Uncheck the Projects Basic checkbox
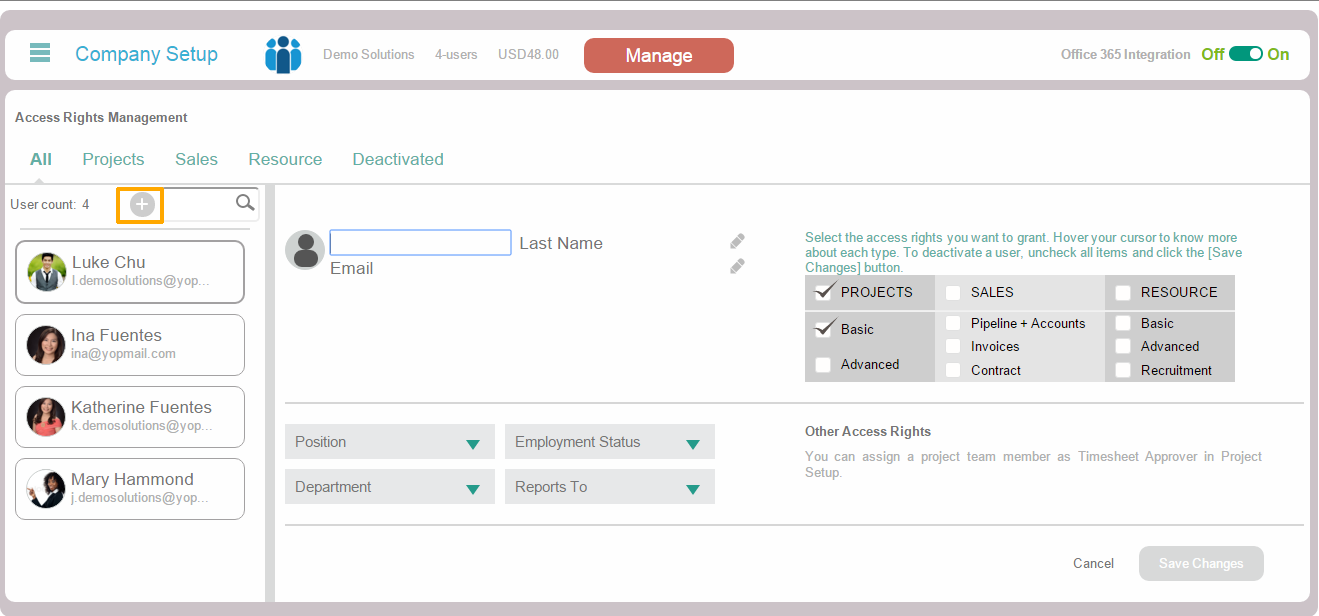1319x616 pixels. click(824, 329)
